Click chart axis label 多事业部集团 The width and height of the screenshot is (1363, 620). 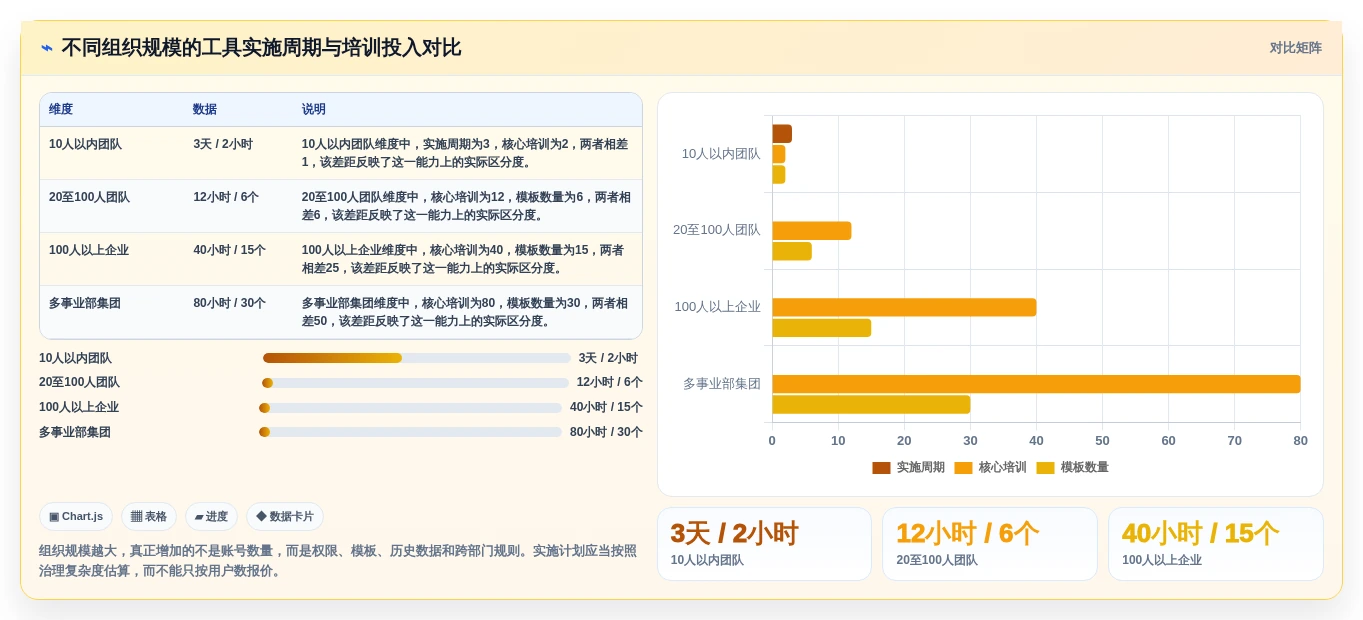point(722,384)
